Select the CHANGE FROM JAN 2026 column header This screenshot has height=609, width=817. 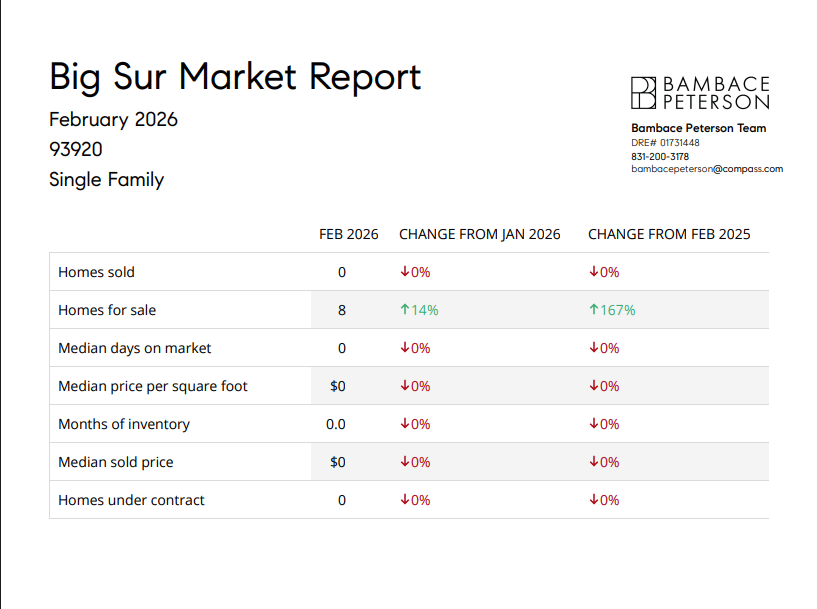(x=480, y=234)
